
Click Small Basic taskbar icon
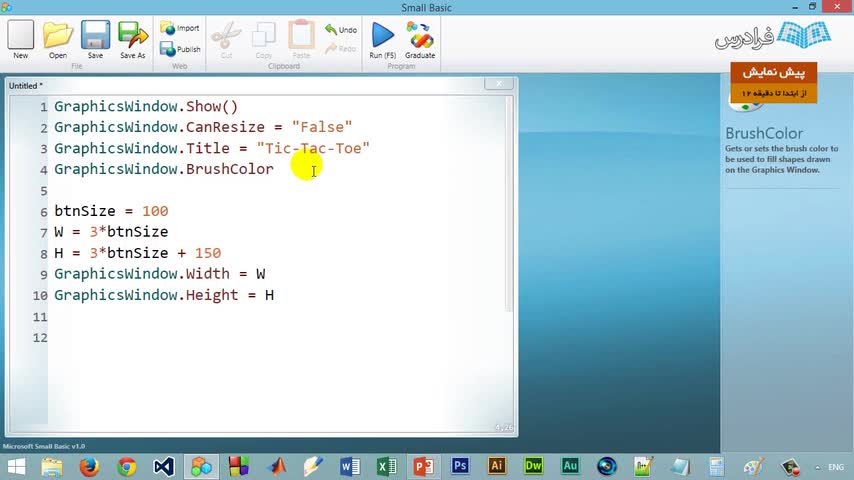click(x=201, y=467)
